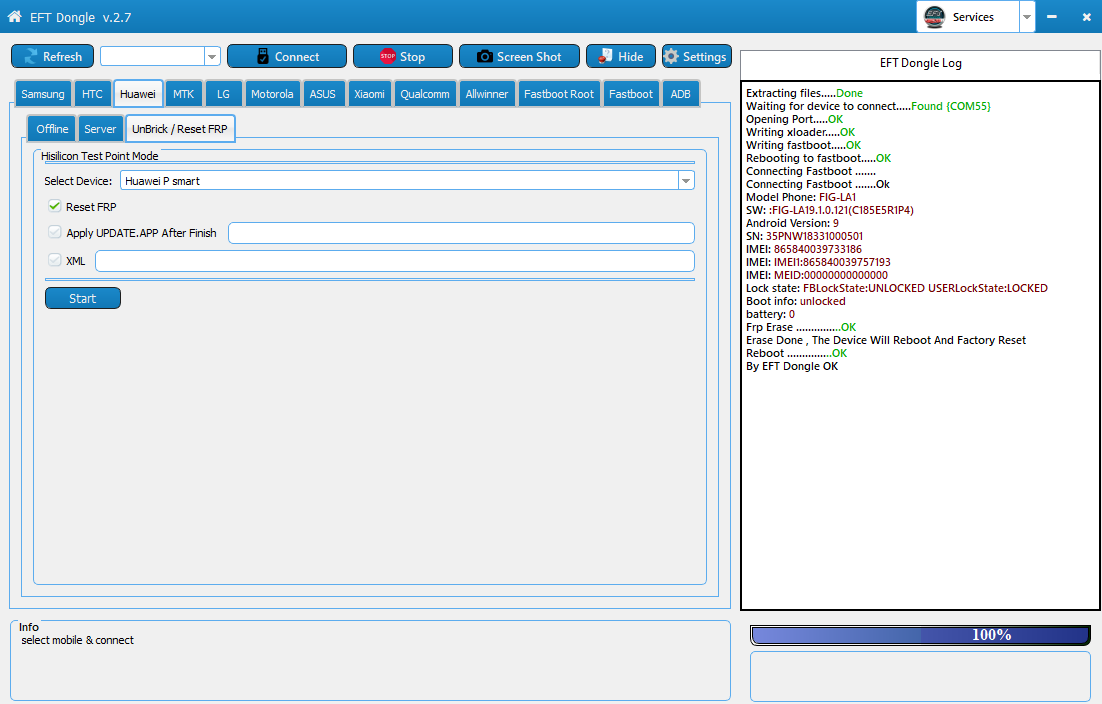Viewport: 1102px width, 704px height.
Task: Click the 'Android Version: 9' log line
Action: tap(792, 223)
